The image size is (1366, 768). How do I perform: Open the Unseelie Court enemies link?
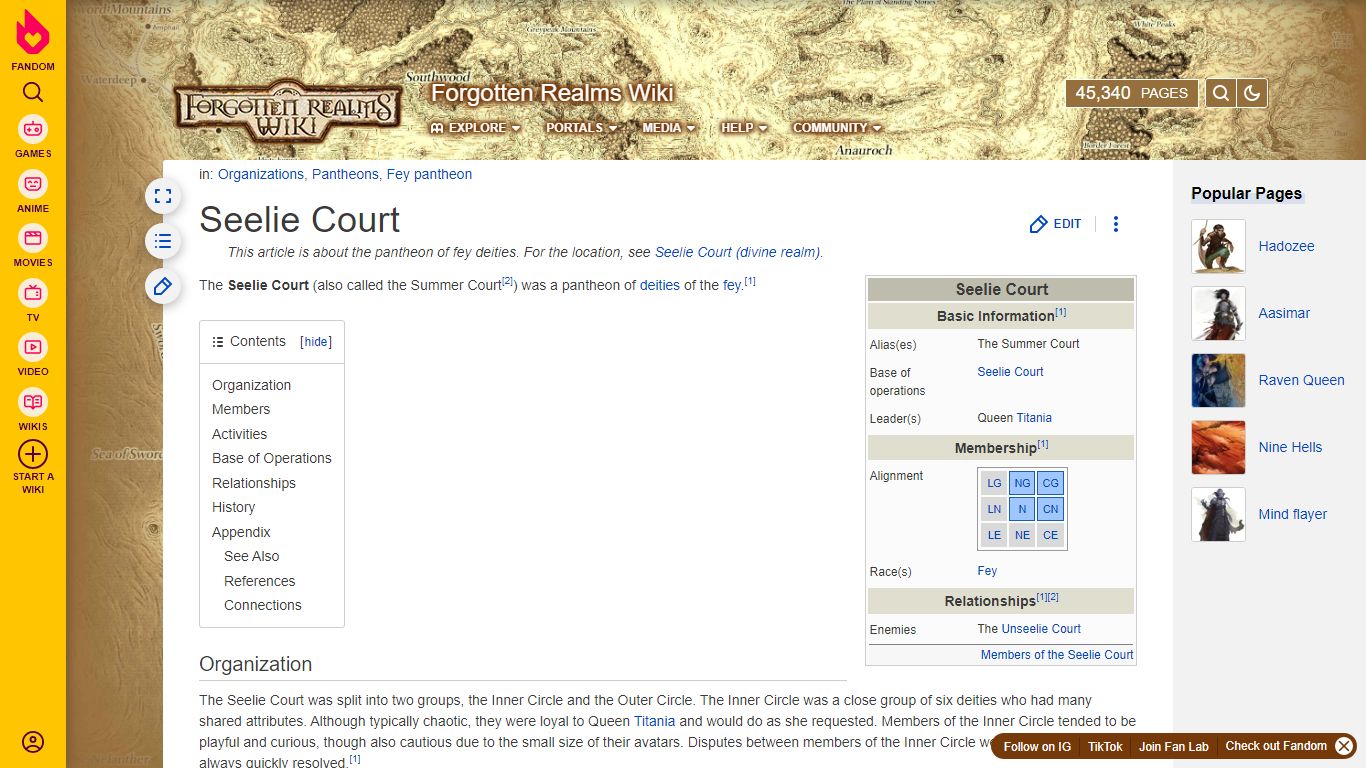pyautogui.click(x=1041, y=629)
